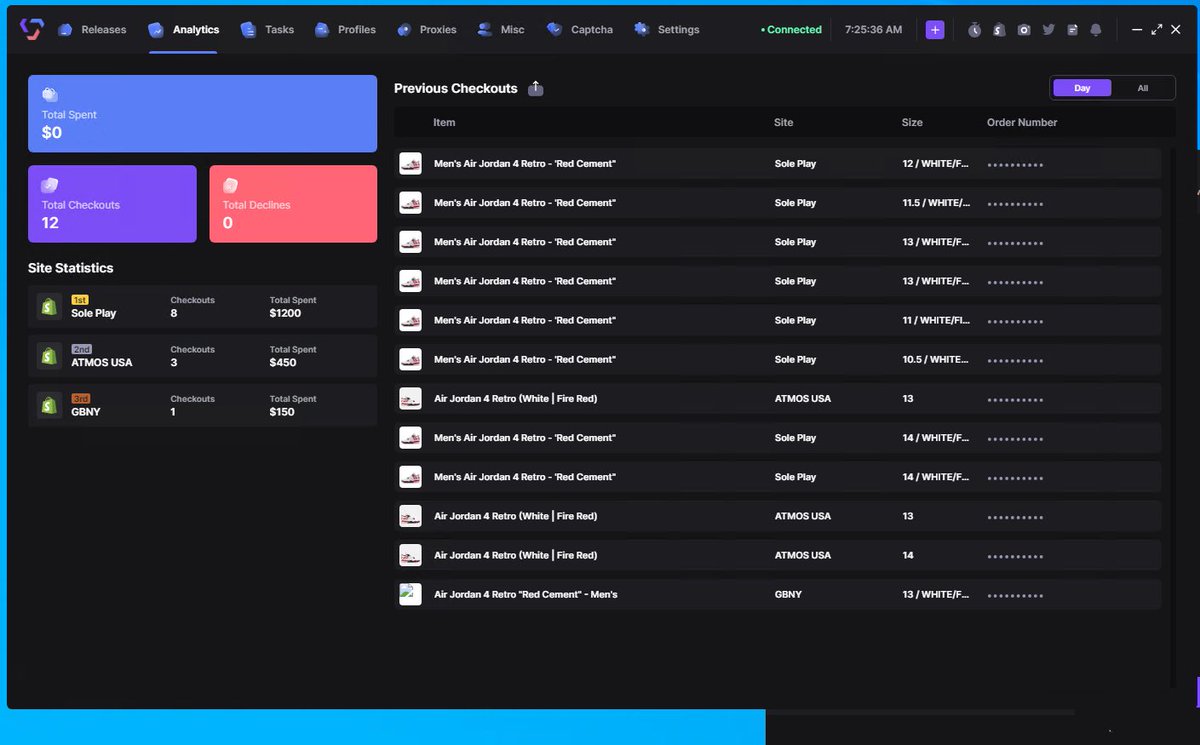Screen dimensions: 1200x745
Task: Switch to the Captcha tab
Action: pos(580,30)
